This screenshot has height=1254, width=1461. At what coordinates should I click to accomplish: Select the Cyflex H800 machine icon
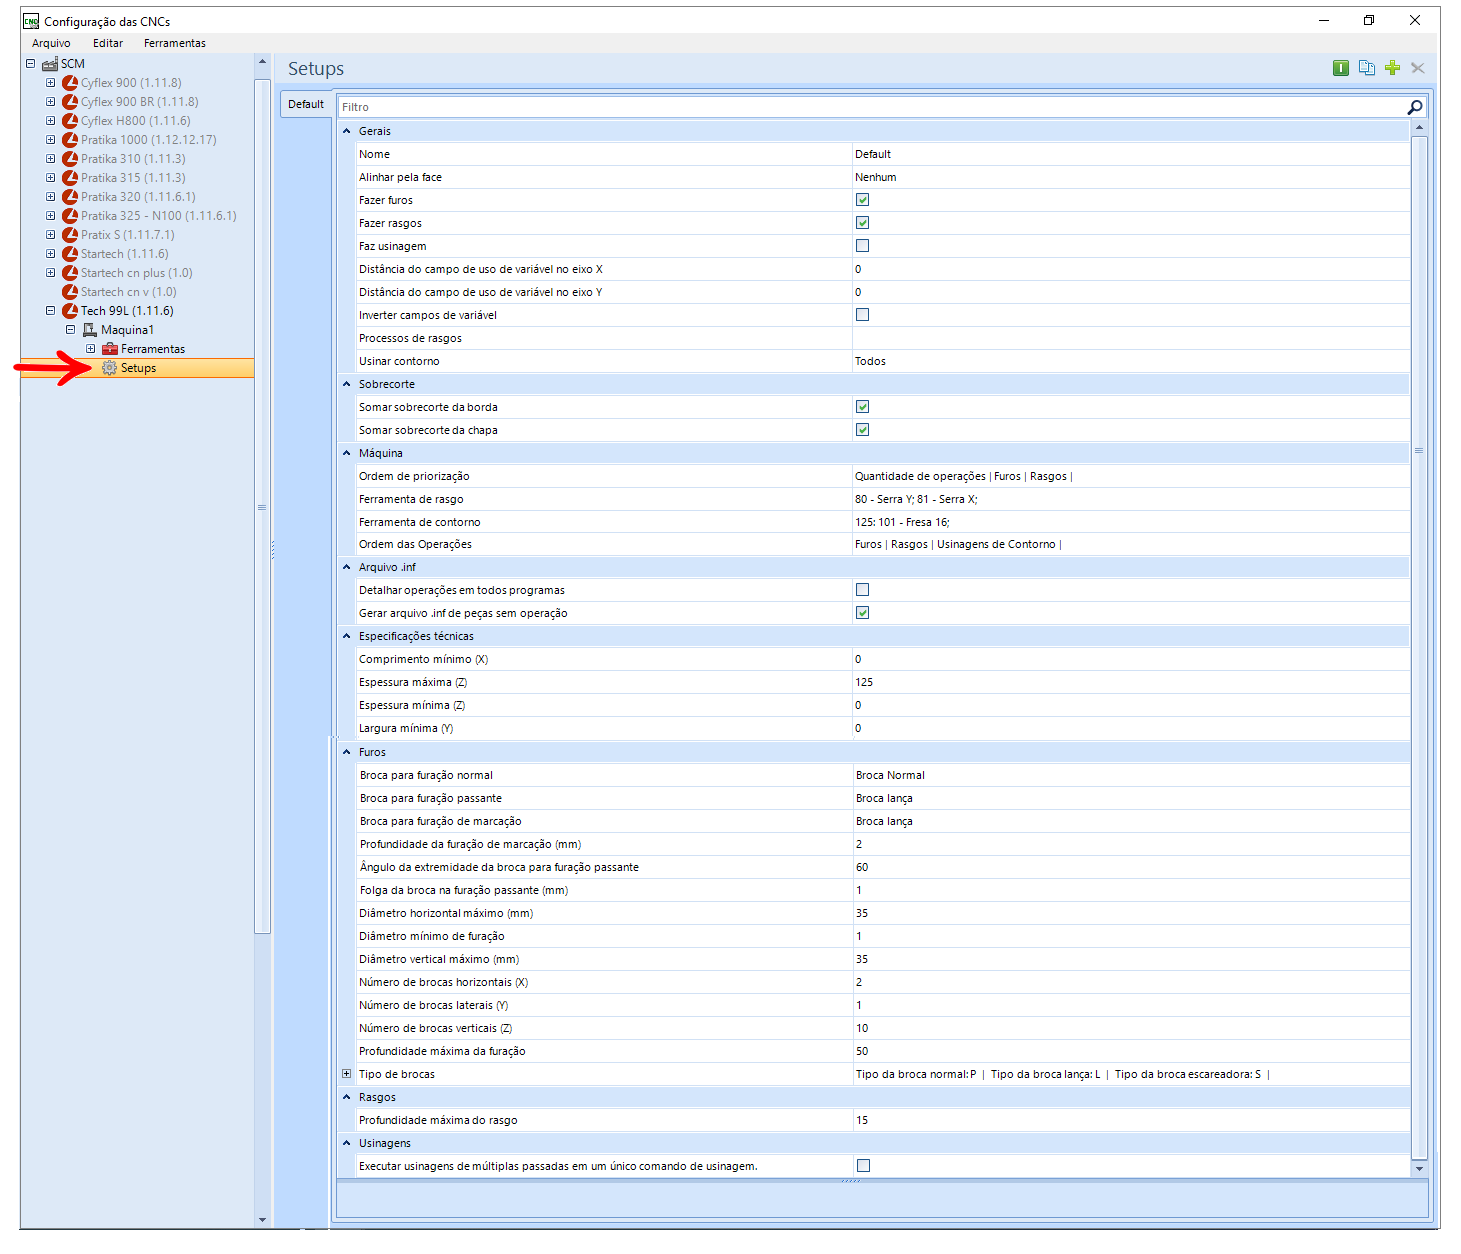70,121
